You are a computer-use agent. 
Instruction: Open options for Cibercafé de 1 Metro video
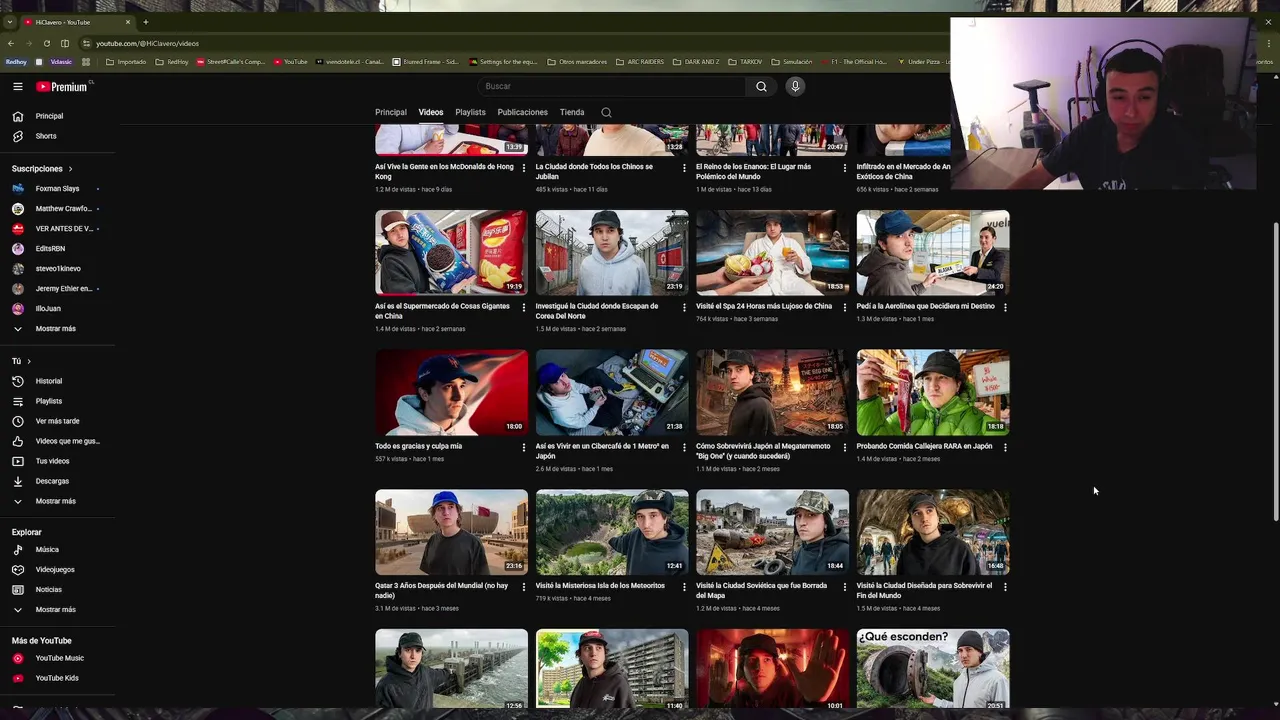(x=684, y=447)
